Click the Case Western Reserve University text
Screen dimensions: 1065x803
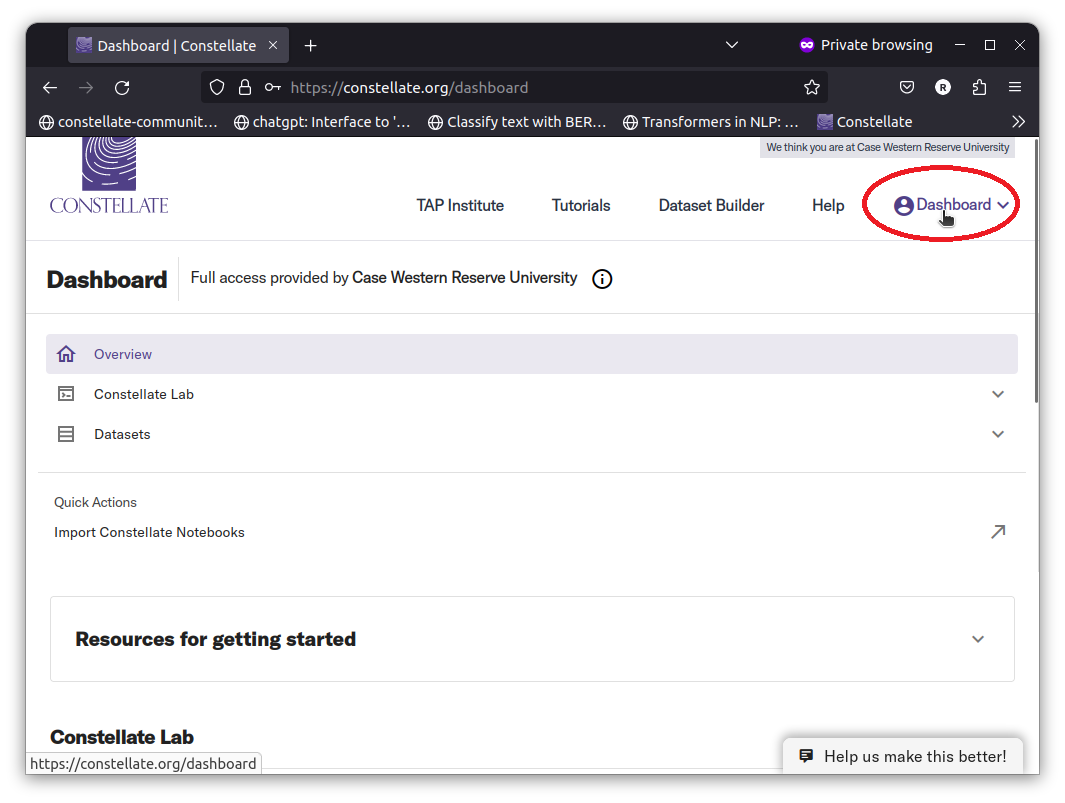pyautogui.click(x=465, y=278)
